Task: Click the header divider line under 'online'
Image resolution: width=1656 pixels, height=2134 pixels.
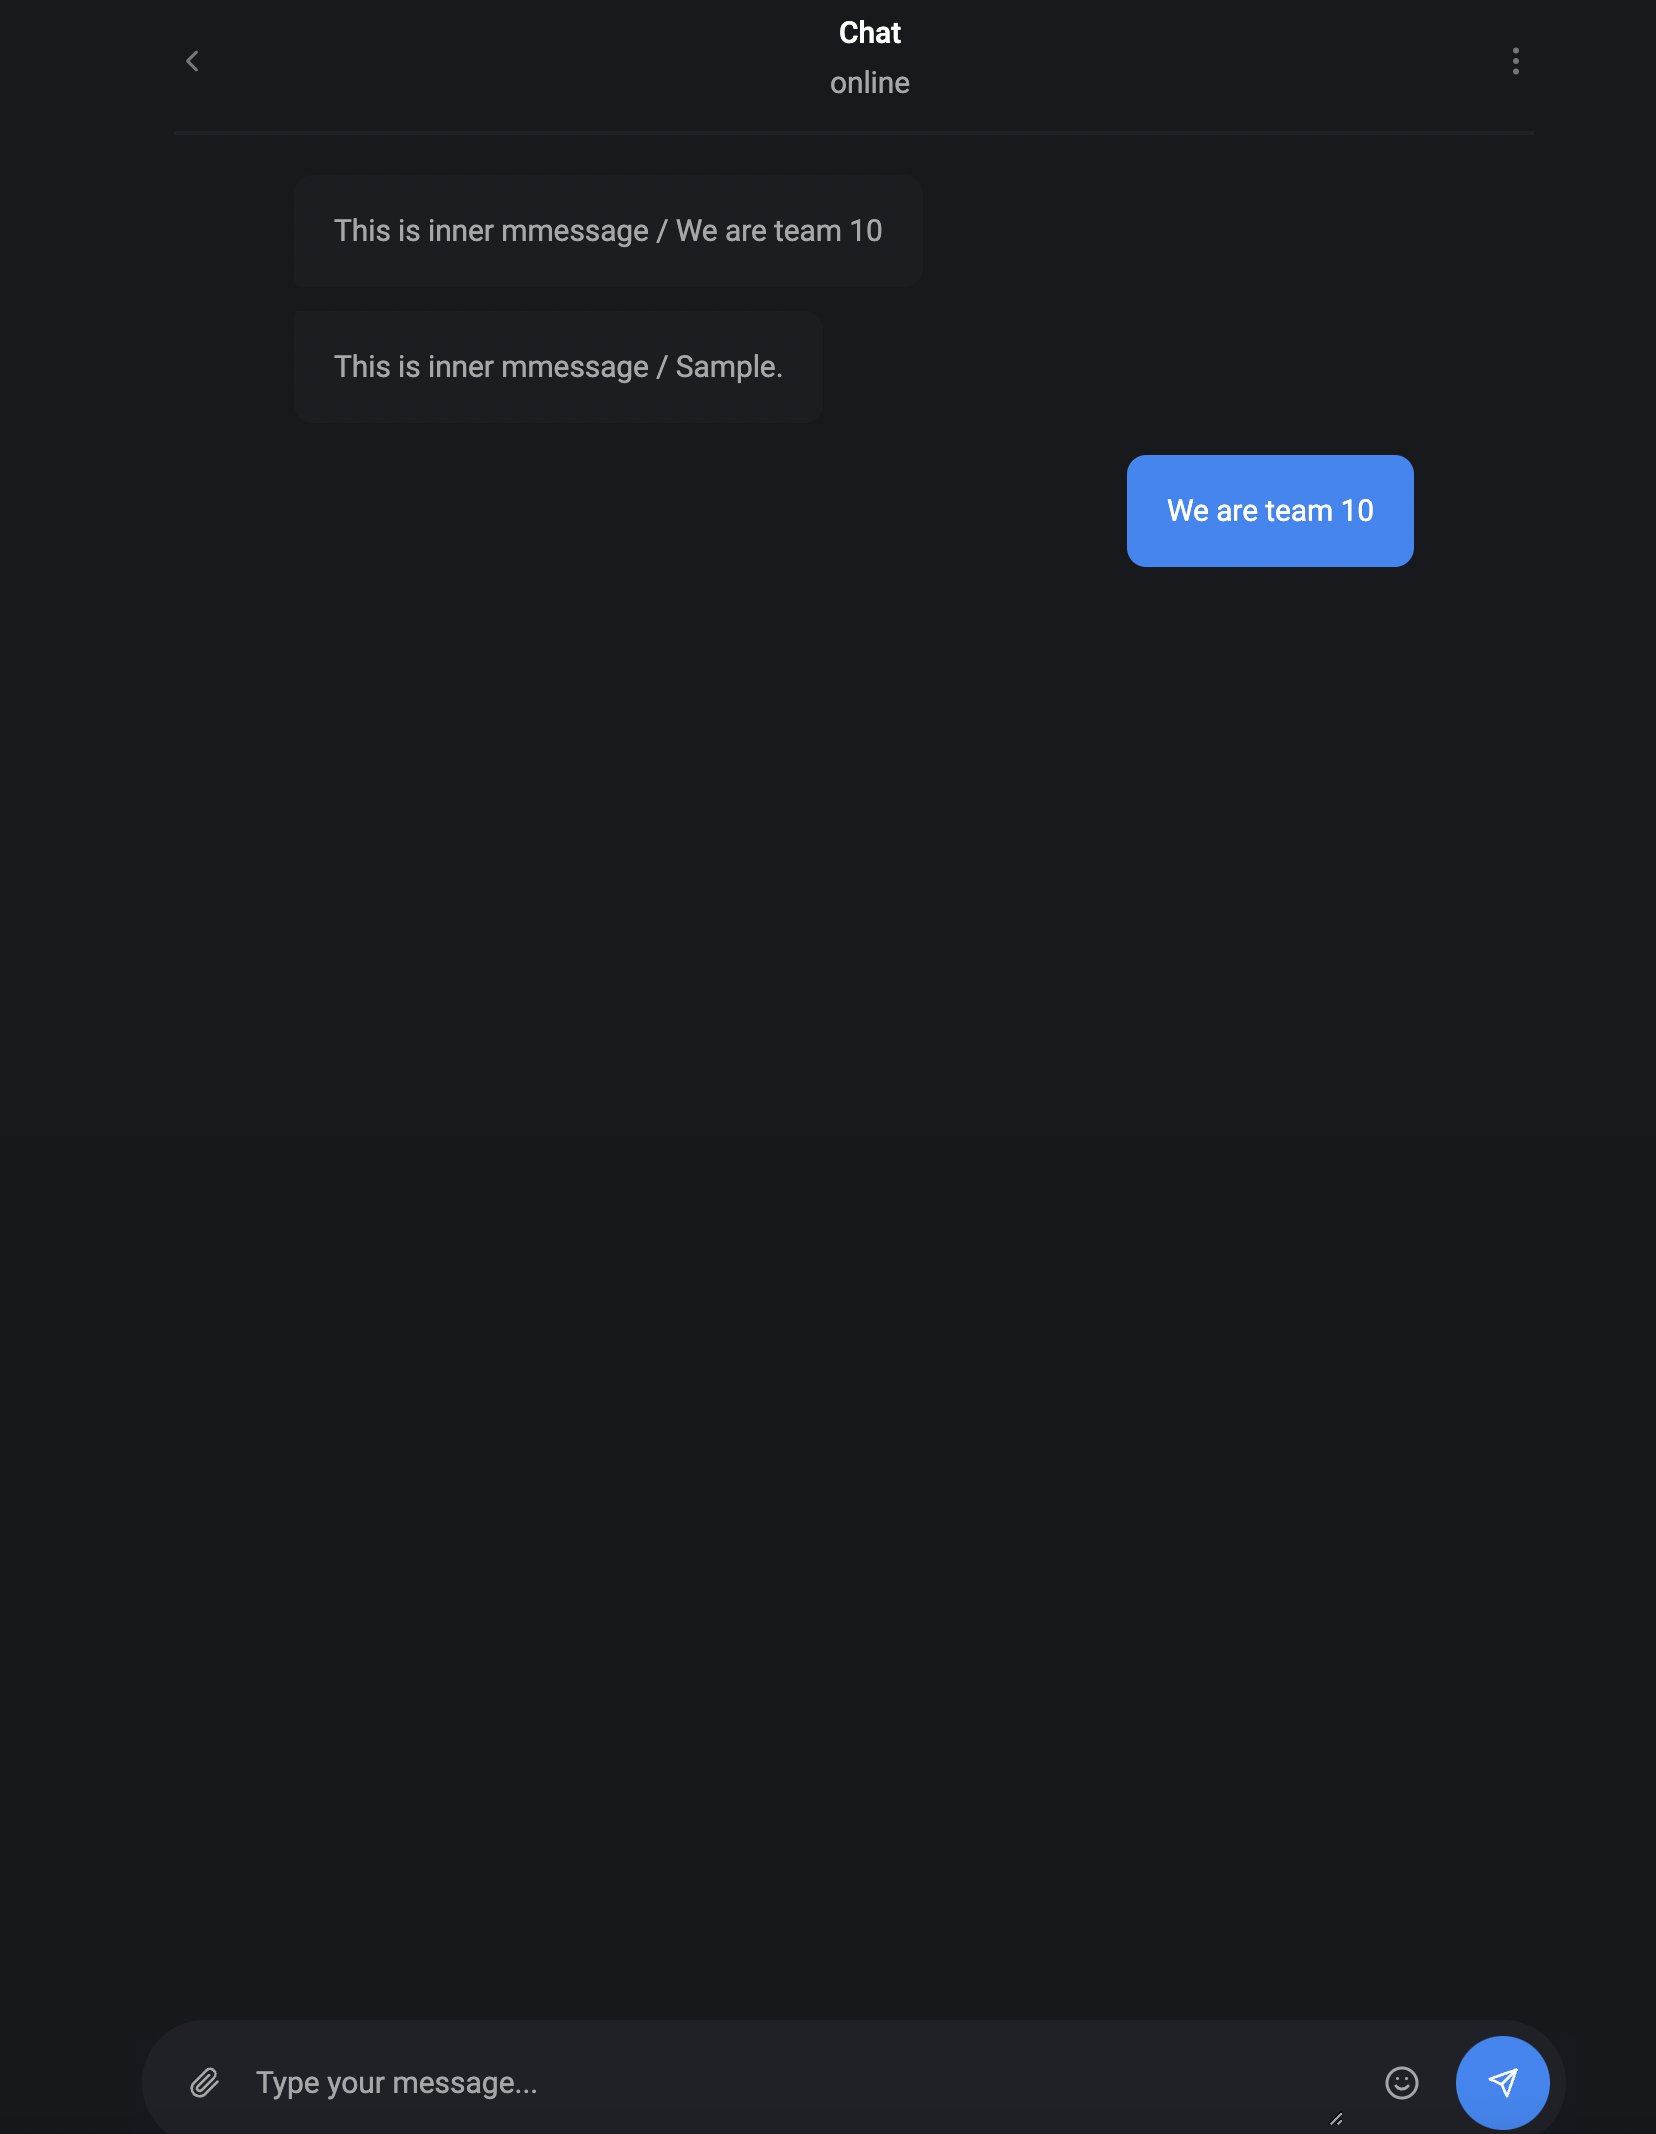Action: [854, 132]
